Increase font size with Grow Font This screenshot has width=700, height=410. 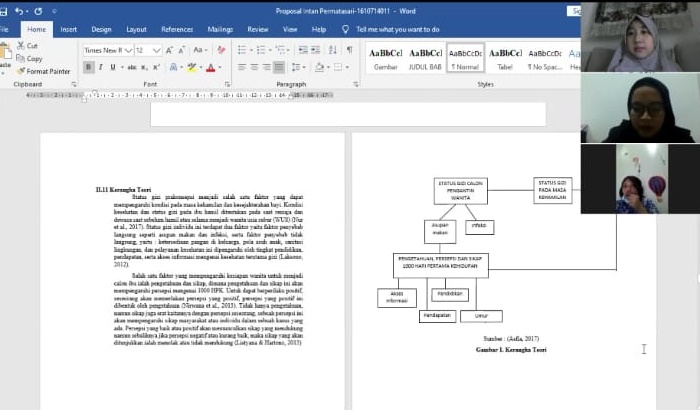pyautogui.click(x=170, y=49)
